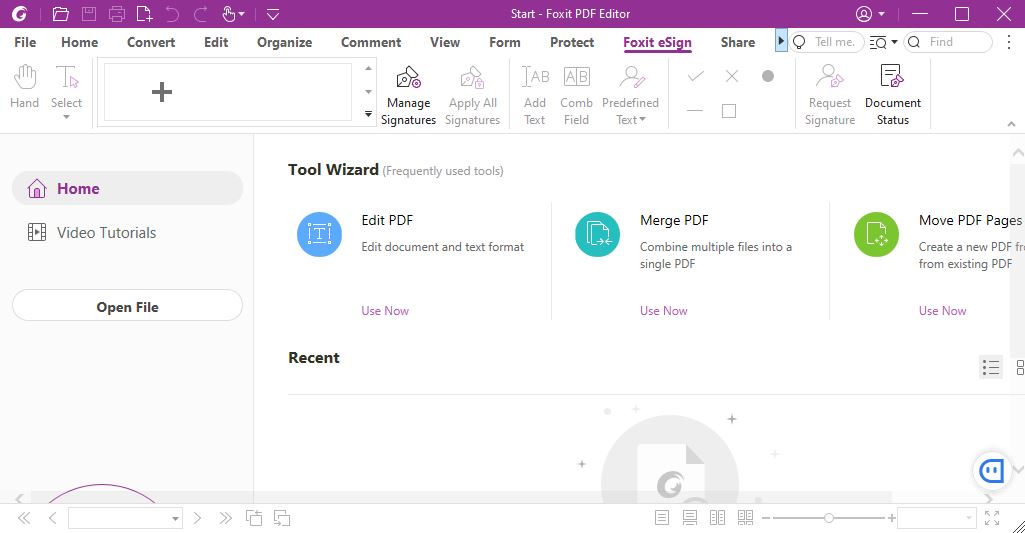Open the page number combo box dropdown

[x=175, y=519]
